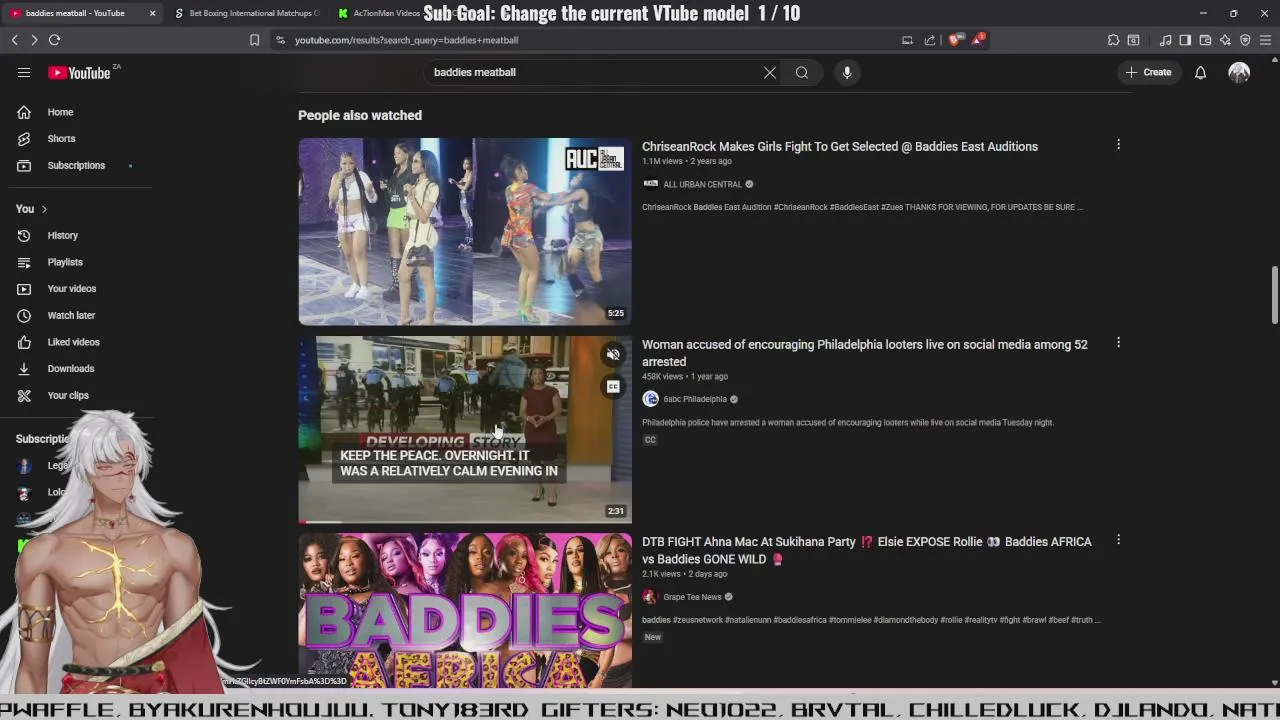Go back with the browser back arrow
Screen dimensions: 1280x720
15,40
